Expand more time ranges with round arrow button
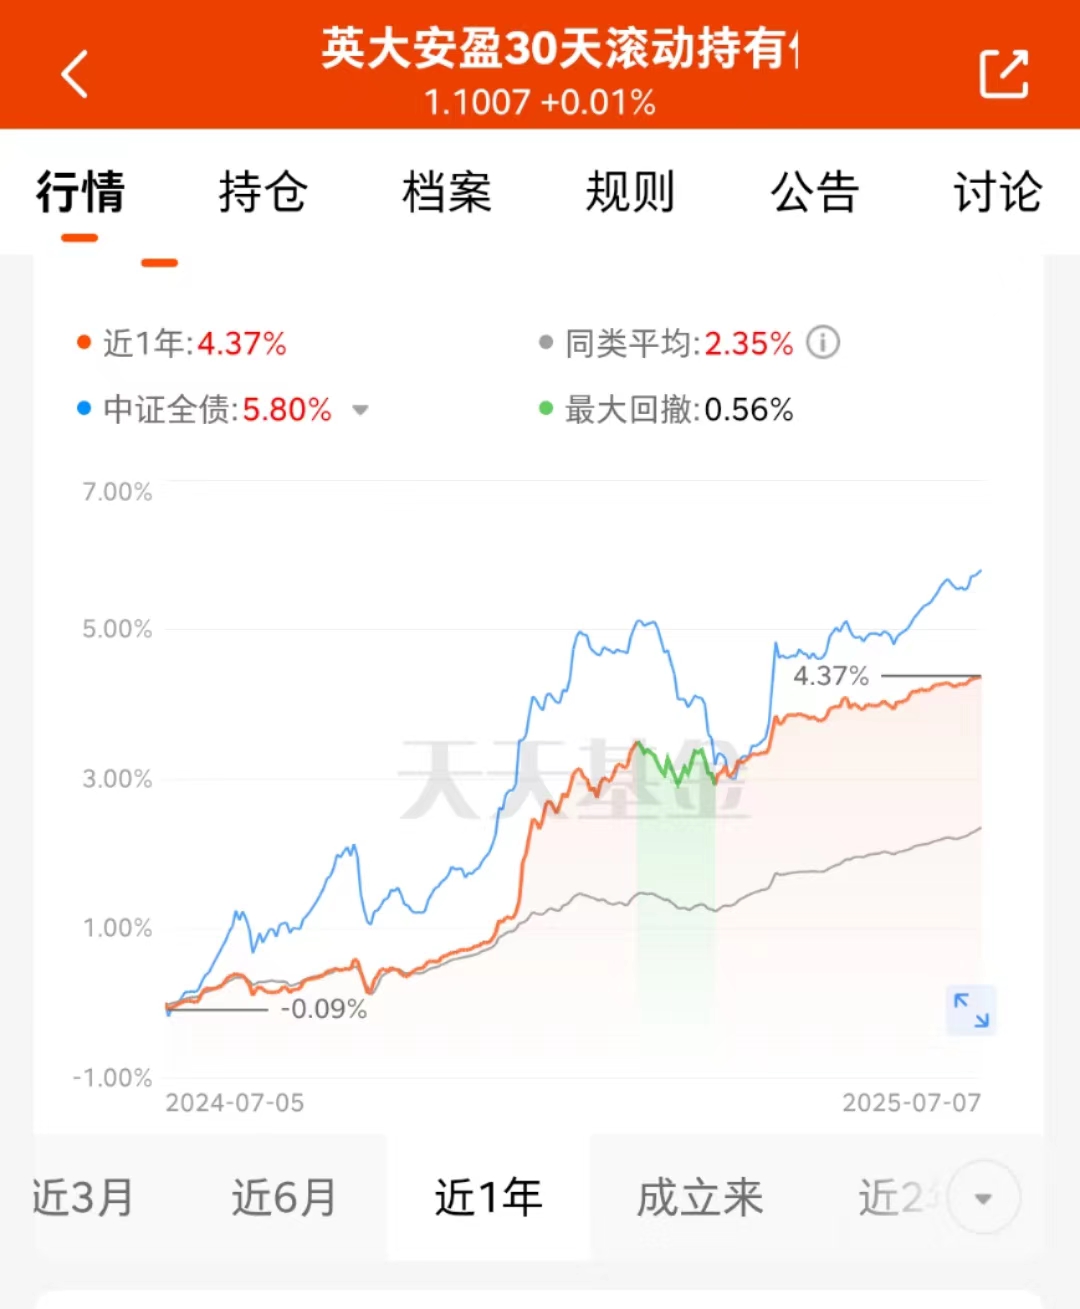Screen dimensions: 1080x1309 point(983,1198)
